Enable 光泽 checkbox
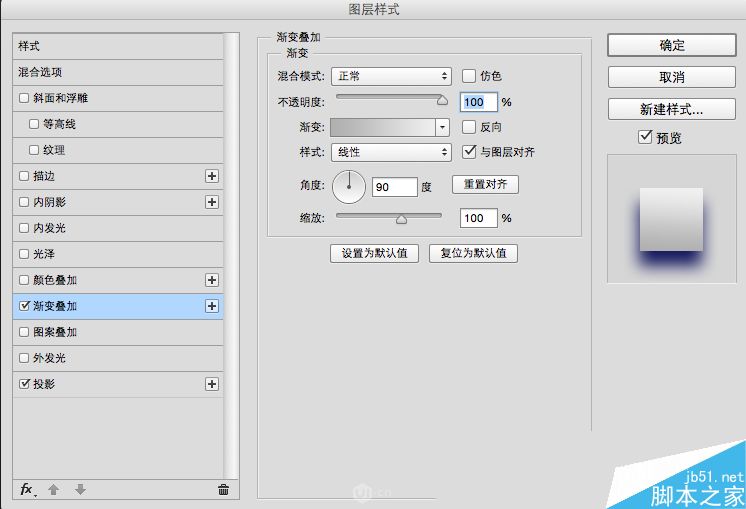This screenshot has width=746, height=509. pyautogui.click(x=24, y=254)
